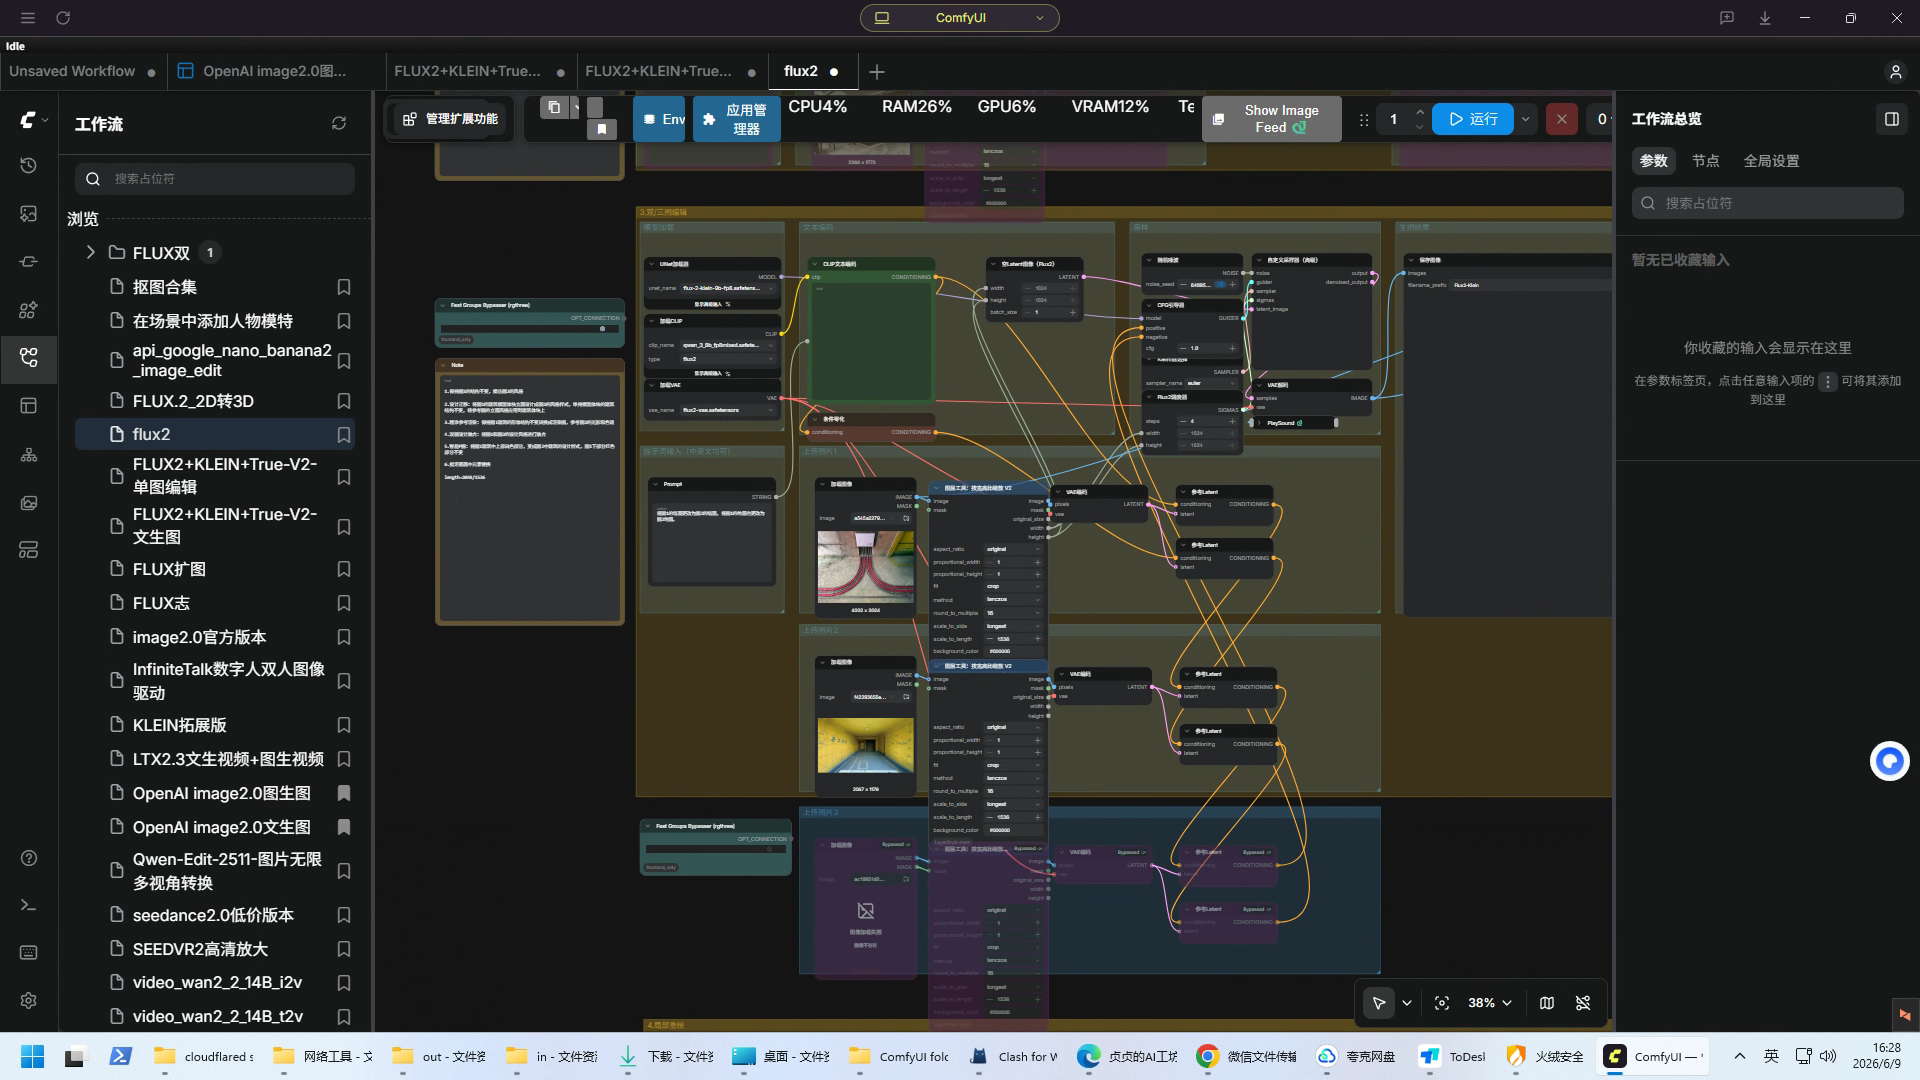This screenshot has width=1920, height=1080.
Task: Toggle link visibility icon in canvas toolbar
Action: point(1583,1003)
